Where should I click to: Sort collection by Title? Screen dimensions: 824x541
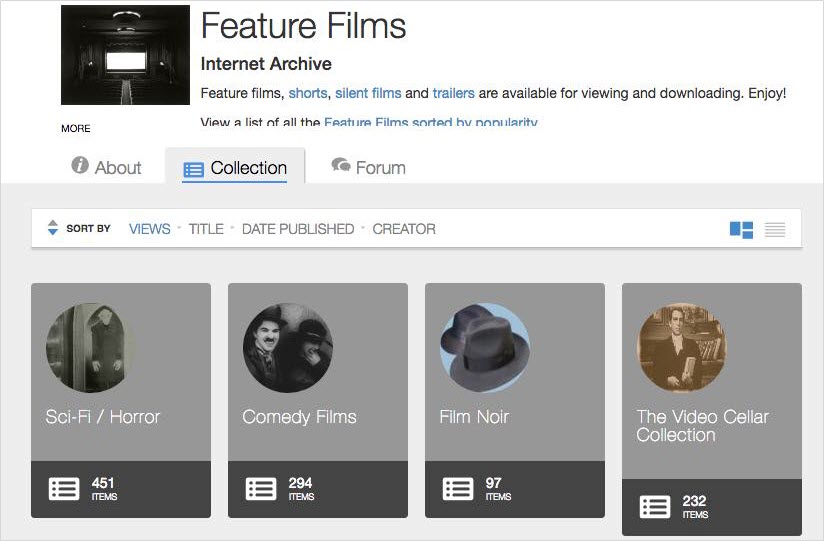click(206, 229)
